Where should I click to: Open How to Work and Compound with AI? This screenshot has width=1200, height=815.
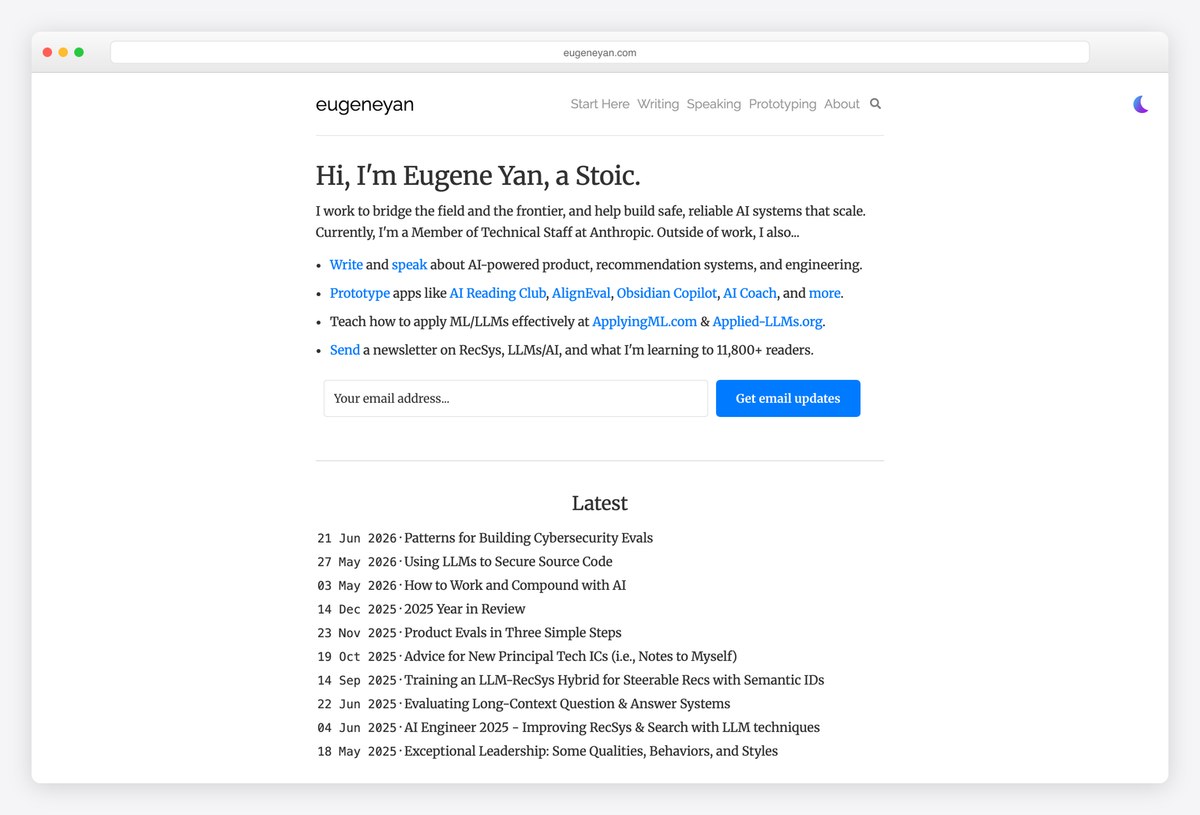tap(515, 585)
